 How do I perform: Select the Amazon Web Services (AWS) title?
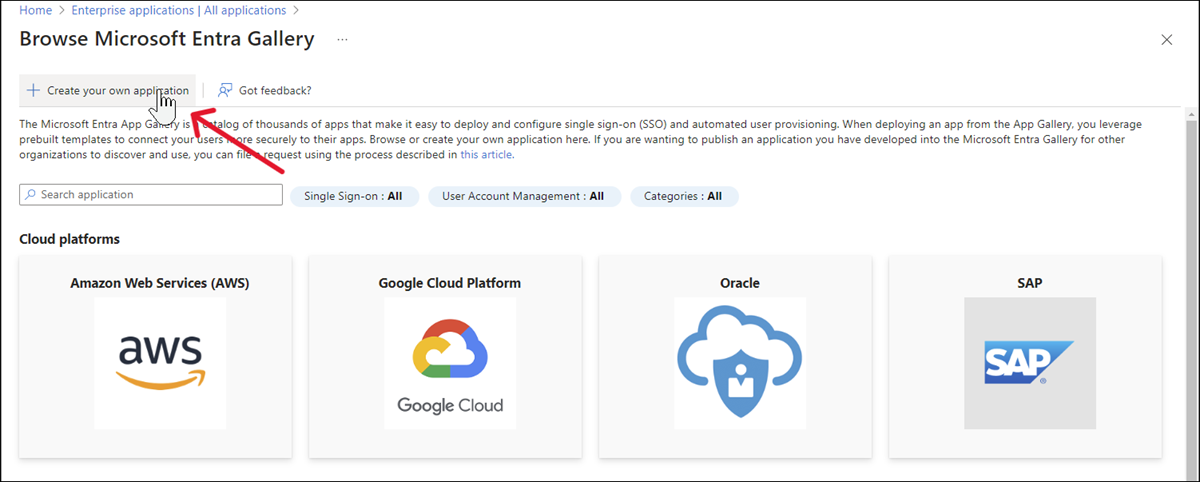pos(160,283)
